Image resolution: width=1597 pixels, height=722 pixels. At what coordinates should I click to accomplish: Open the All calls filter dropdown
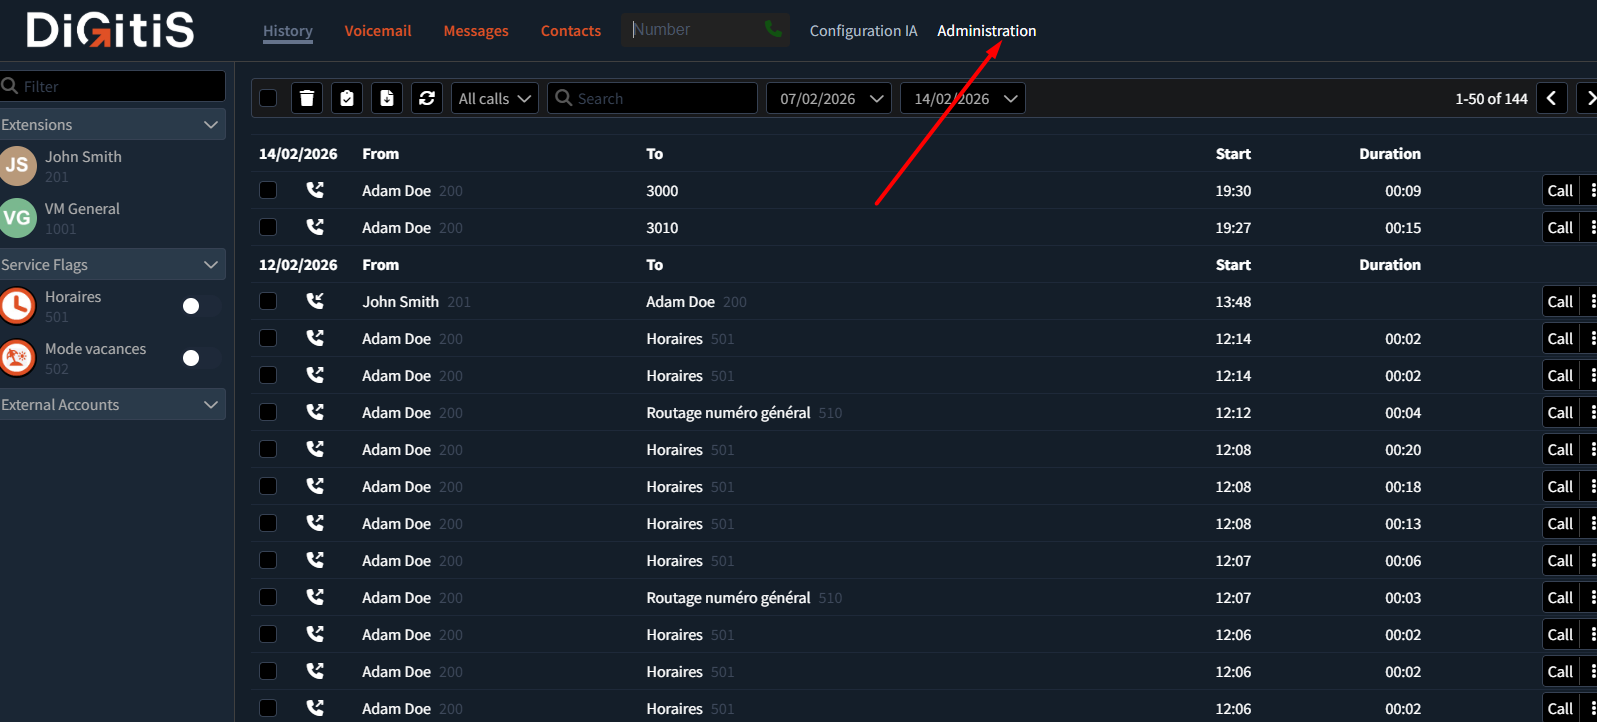tap(494, 98)
